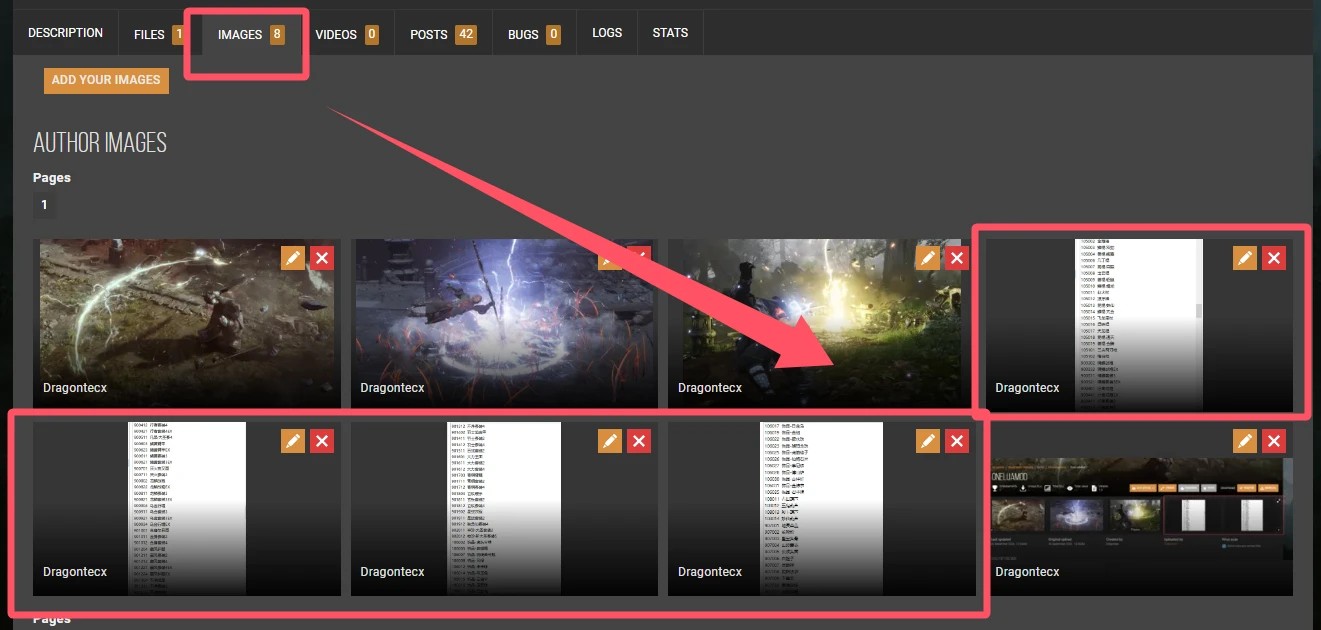Delete third image in second row

(957, 441)
